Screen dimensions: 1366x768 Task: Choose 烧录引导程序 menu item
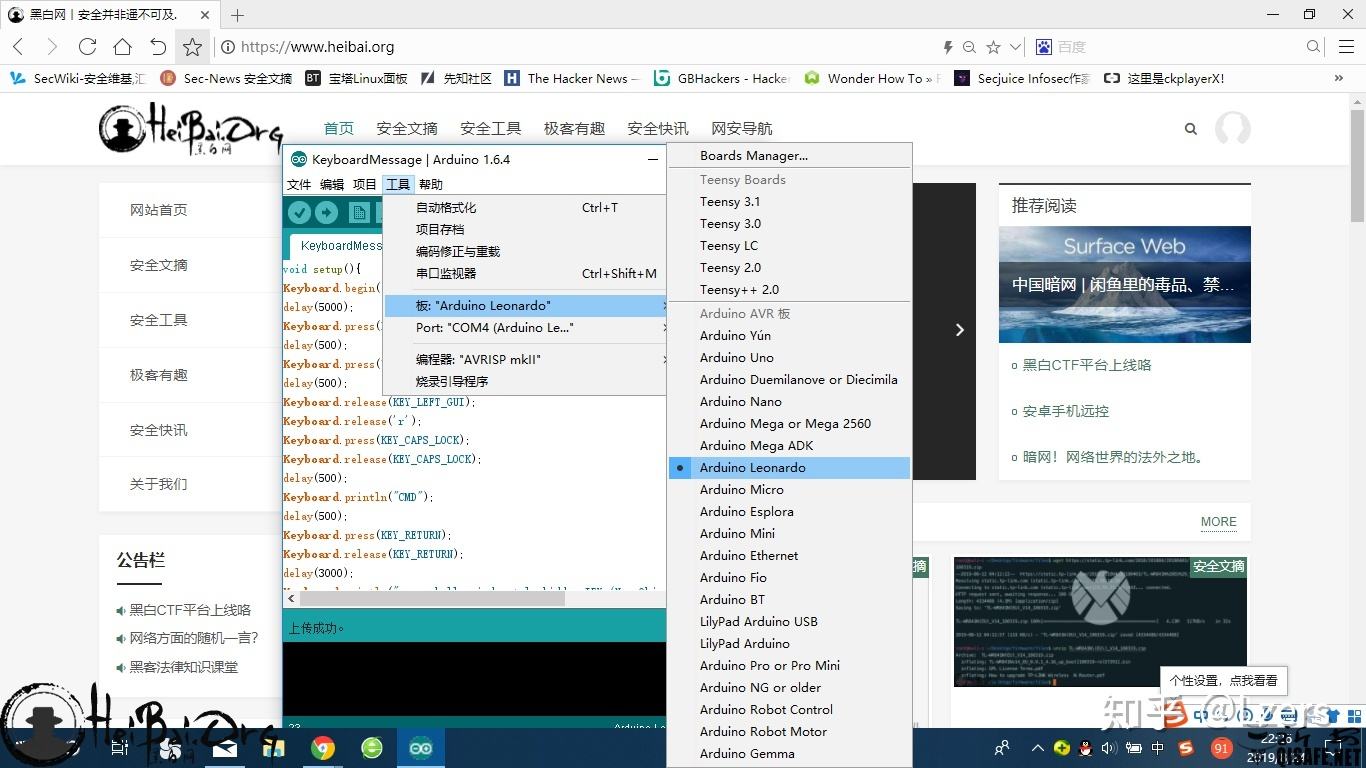pyautogui.click(x=526, y=382)
